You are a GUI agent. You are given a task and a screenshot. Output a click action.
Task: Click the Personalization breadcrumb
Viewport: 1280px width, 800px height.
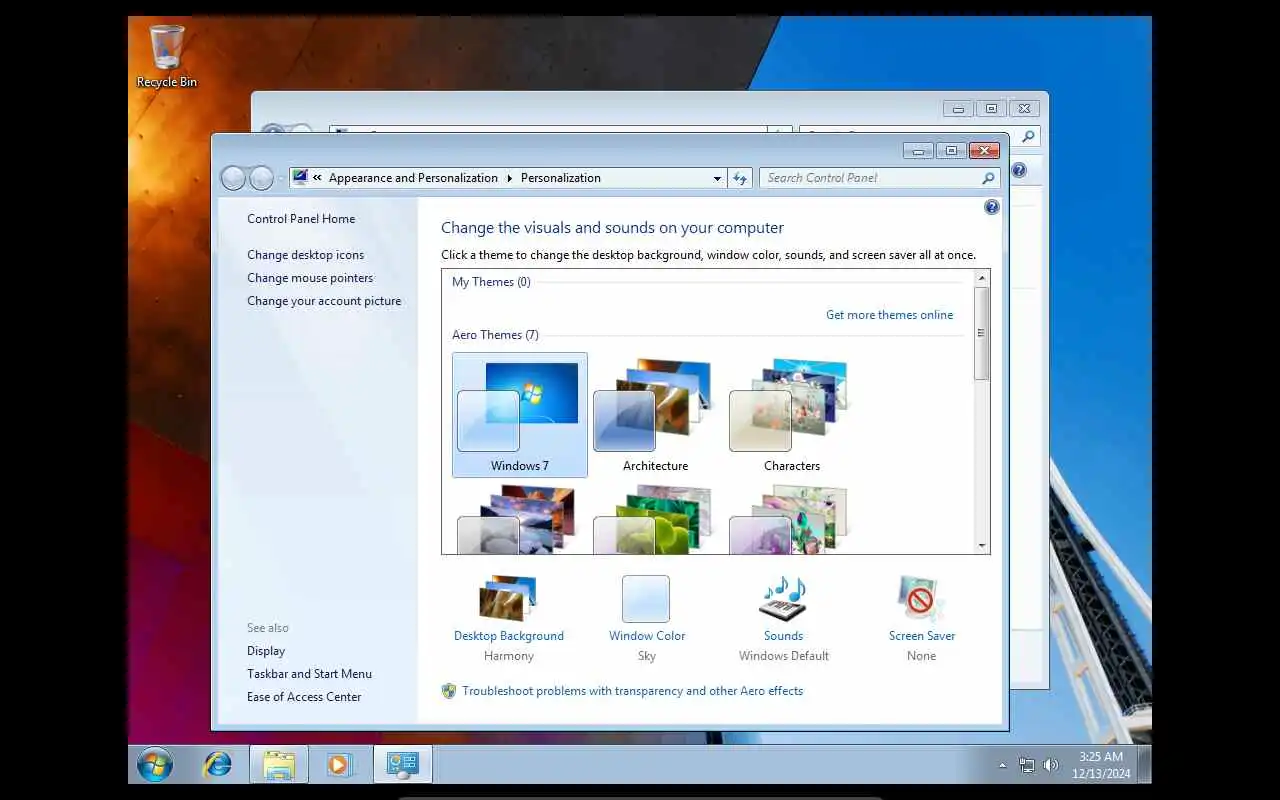(560, 178)
